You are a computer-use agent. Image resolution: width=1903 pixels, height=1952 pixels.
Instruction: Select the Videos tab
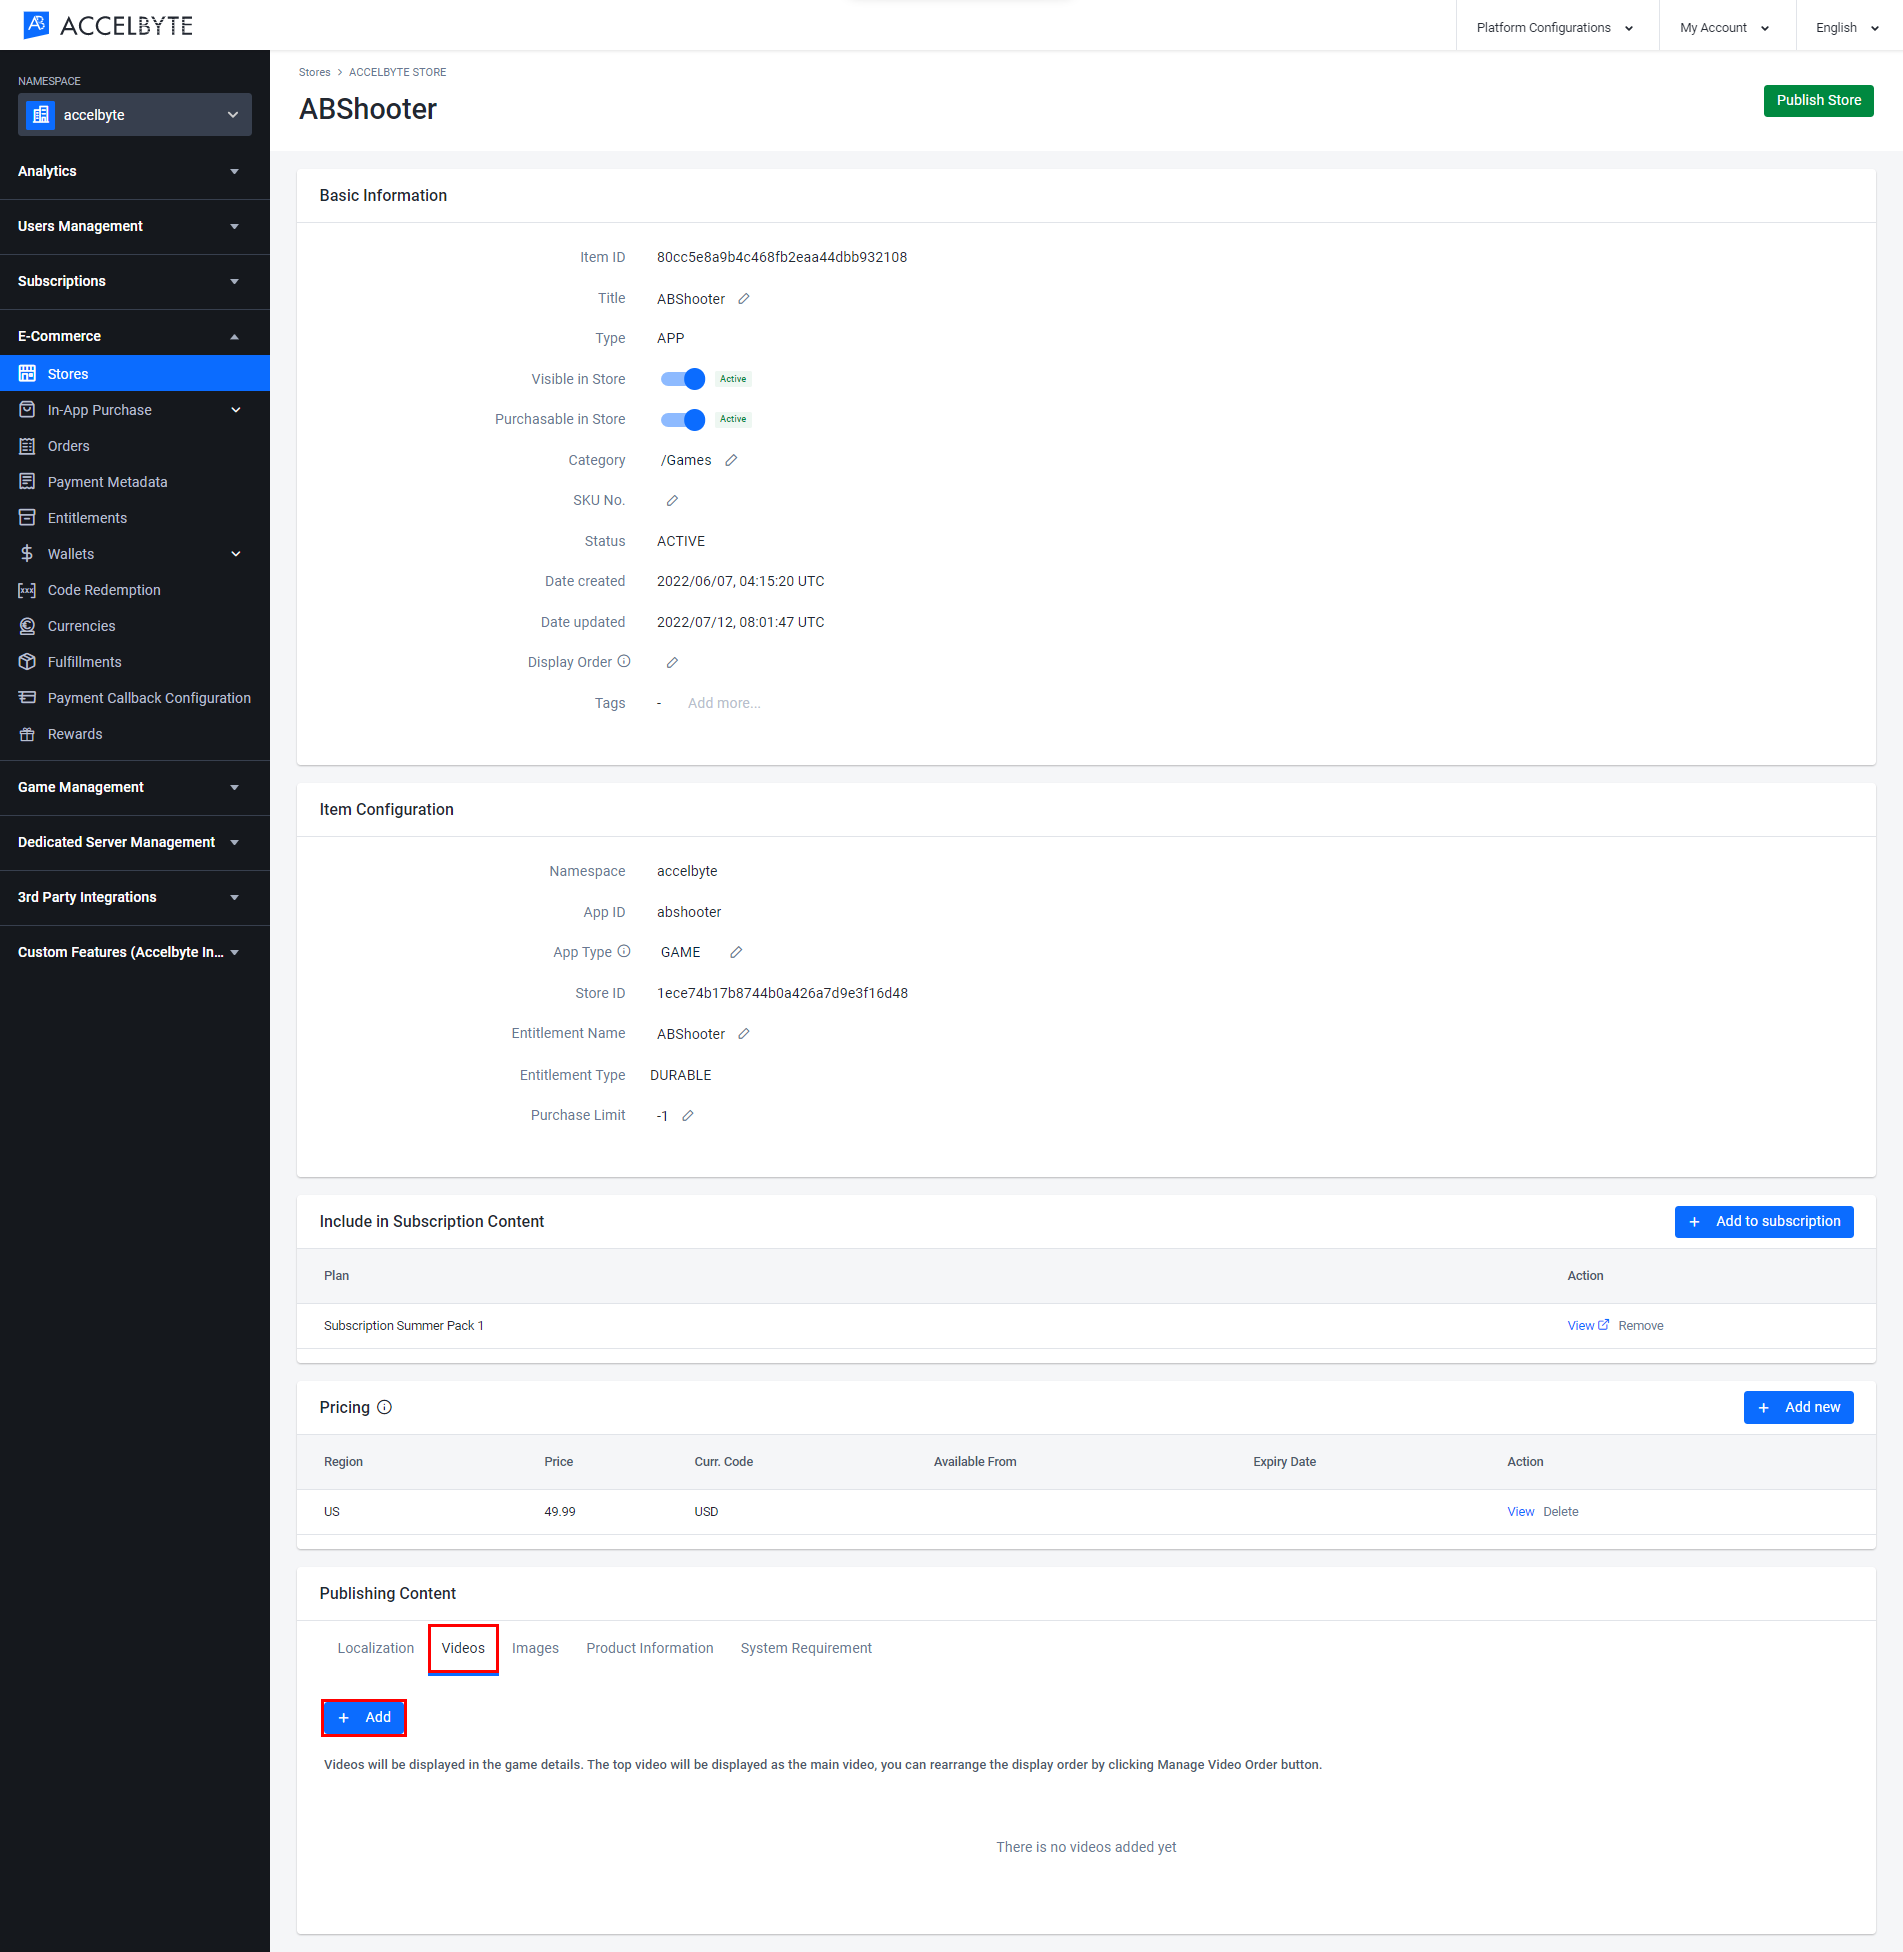(463, 1648)
